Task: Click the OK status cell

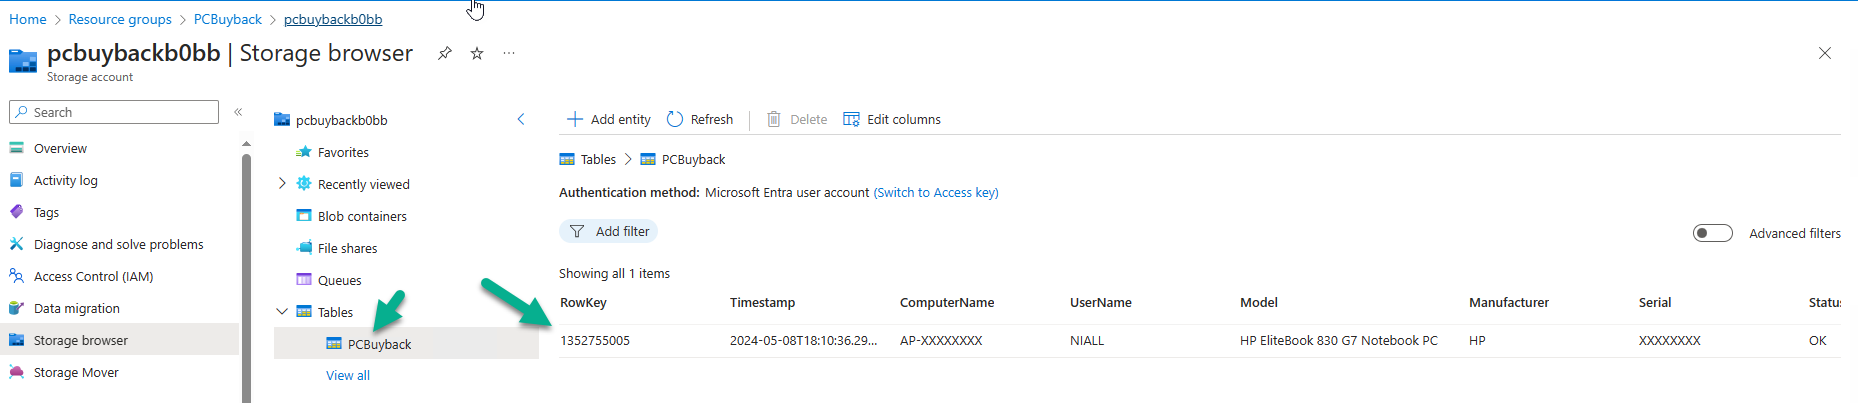Action: (1818, 340)
